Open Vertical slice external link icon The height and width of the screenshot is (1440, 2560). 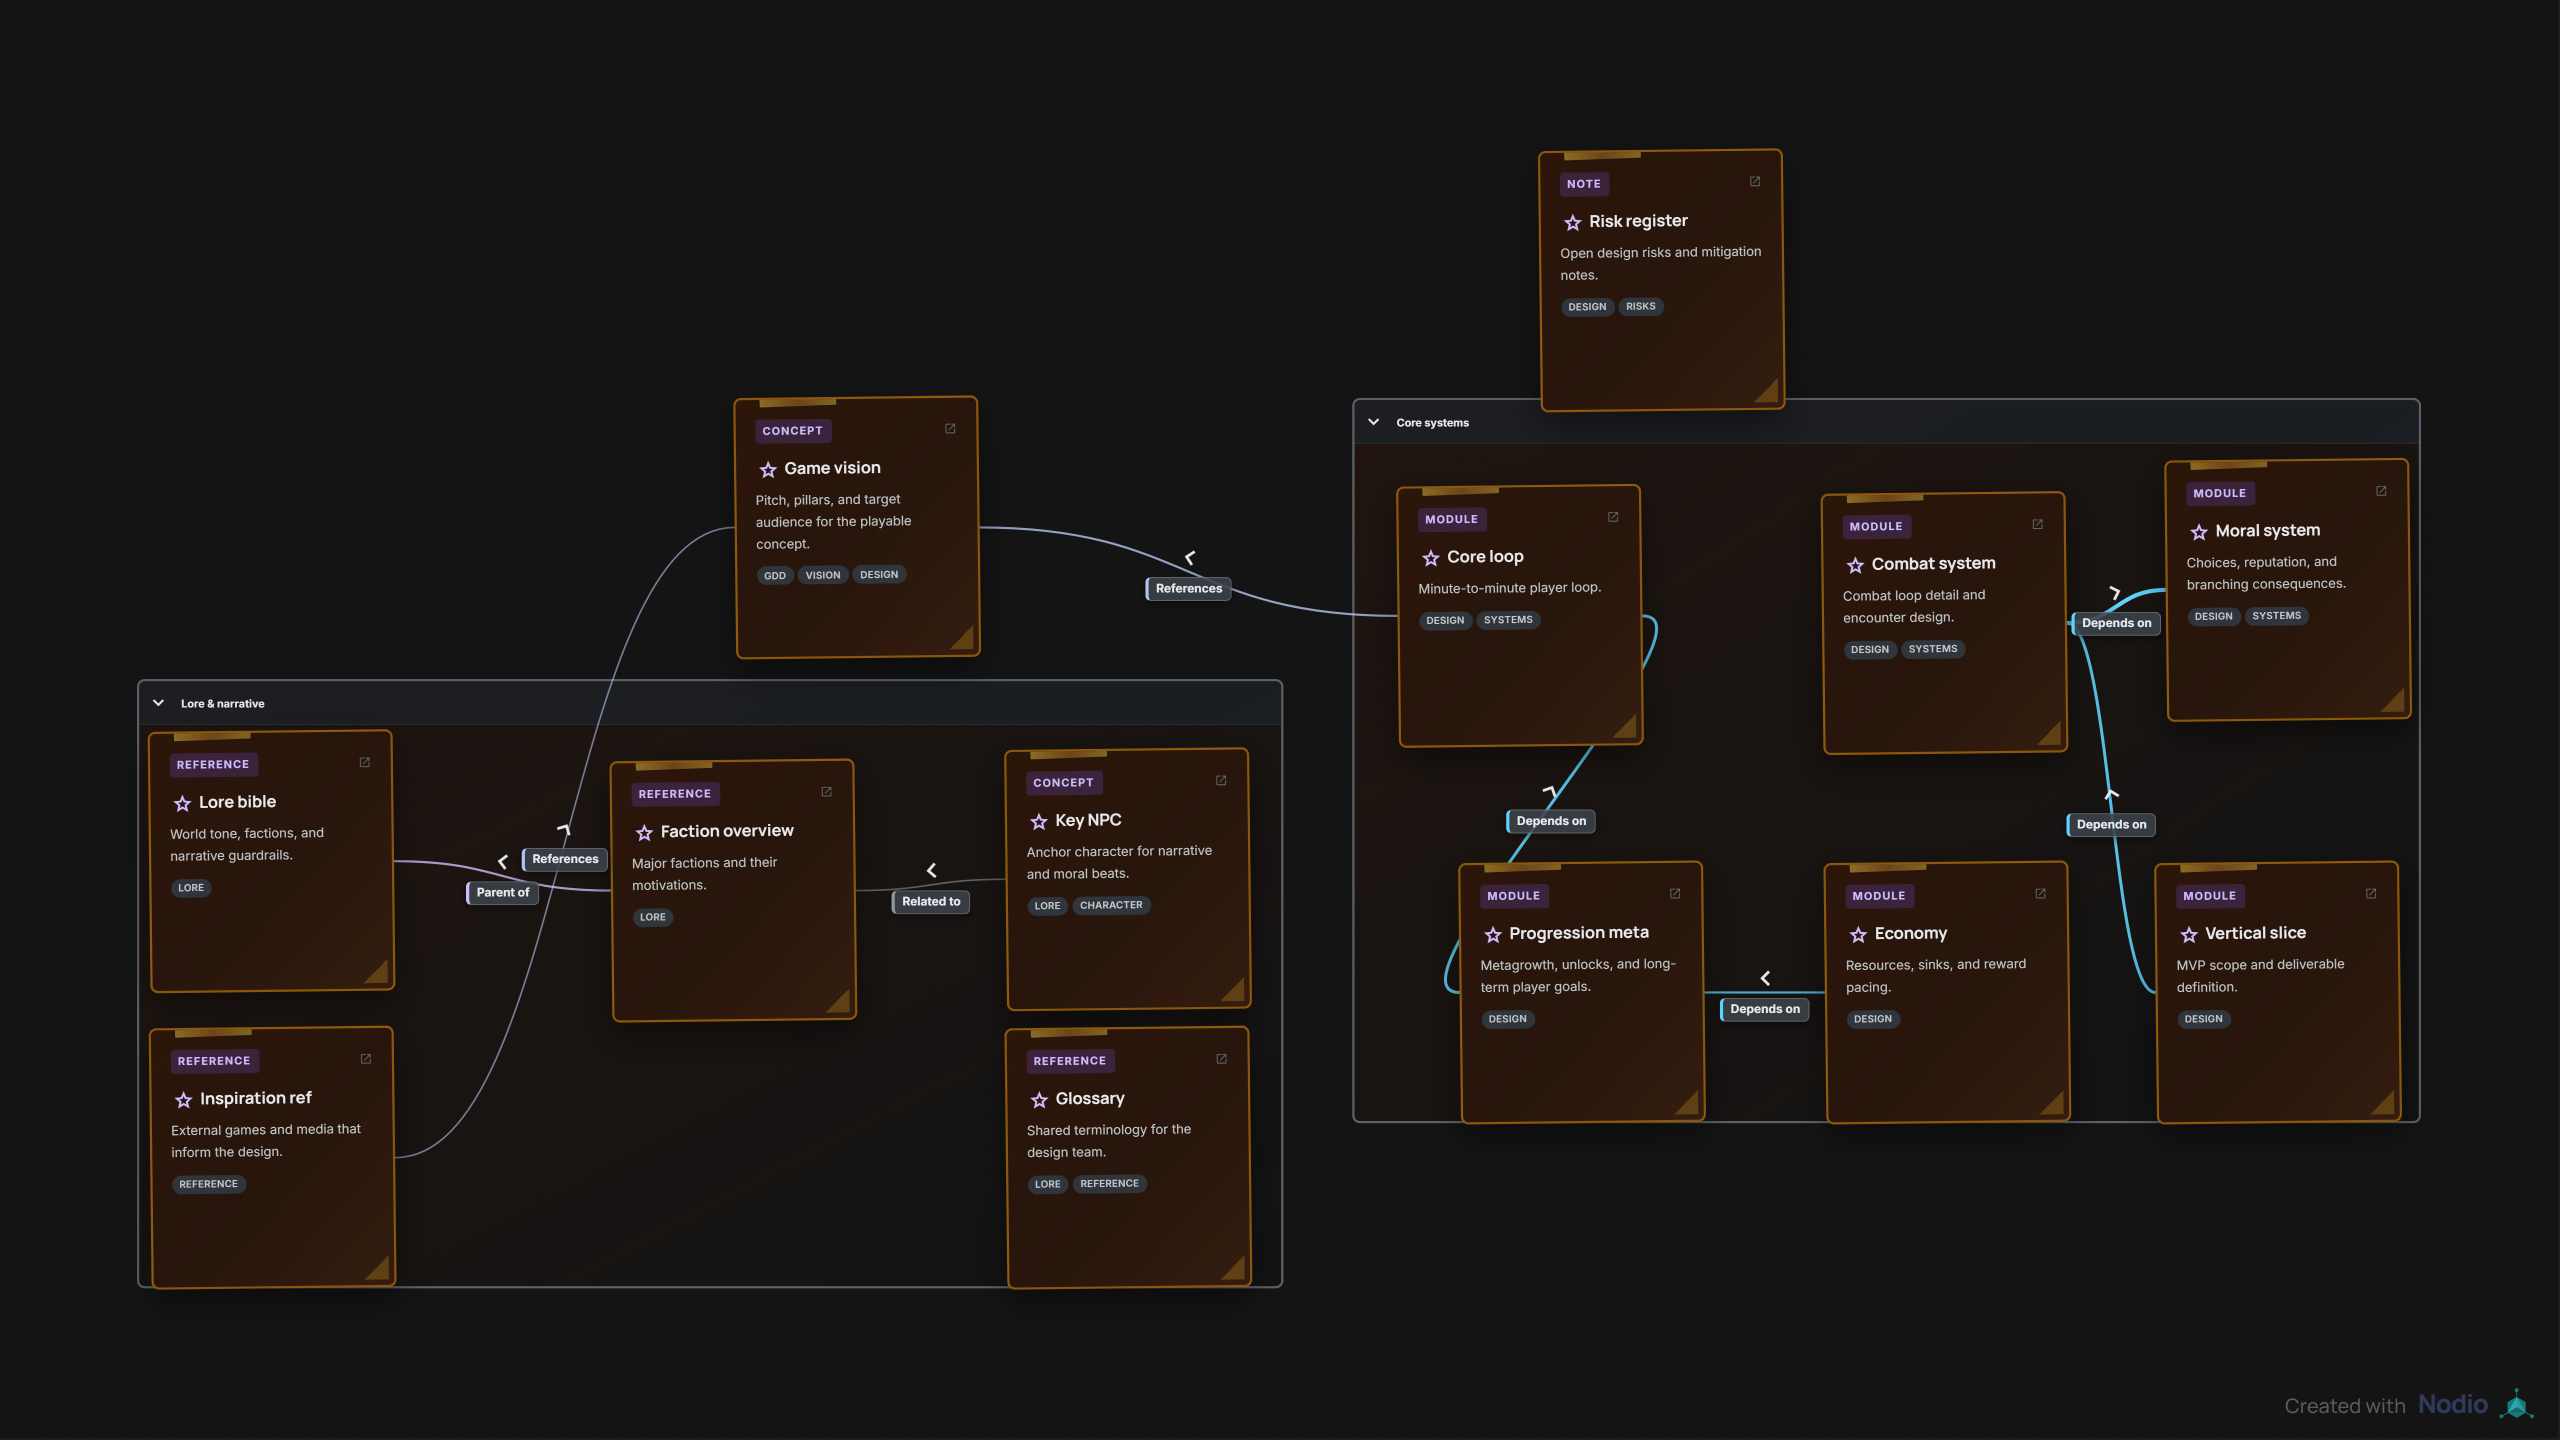click(x=2370, y=894)
